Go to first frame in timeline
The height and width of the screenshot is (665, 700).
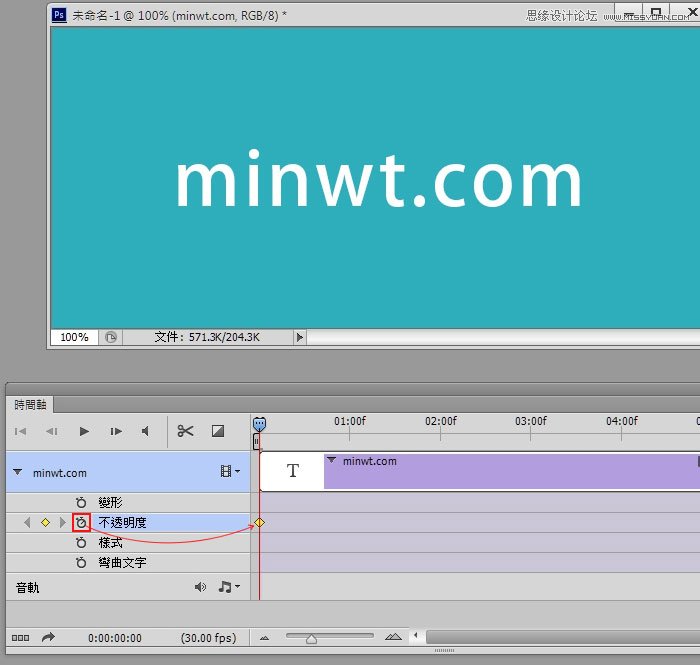click(x=21, y=431)
